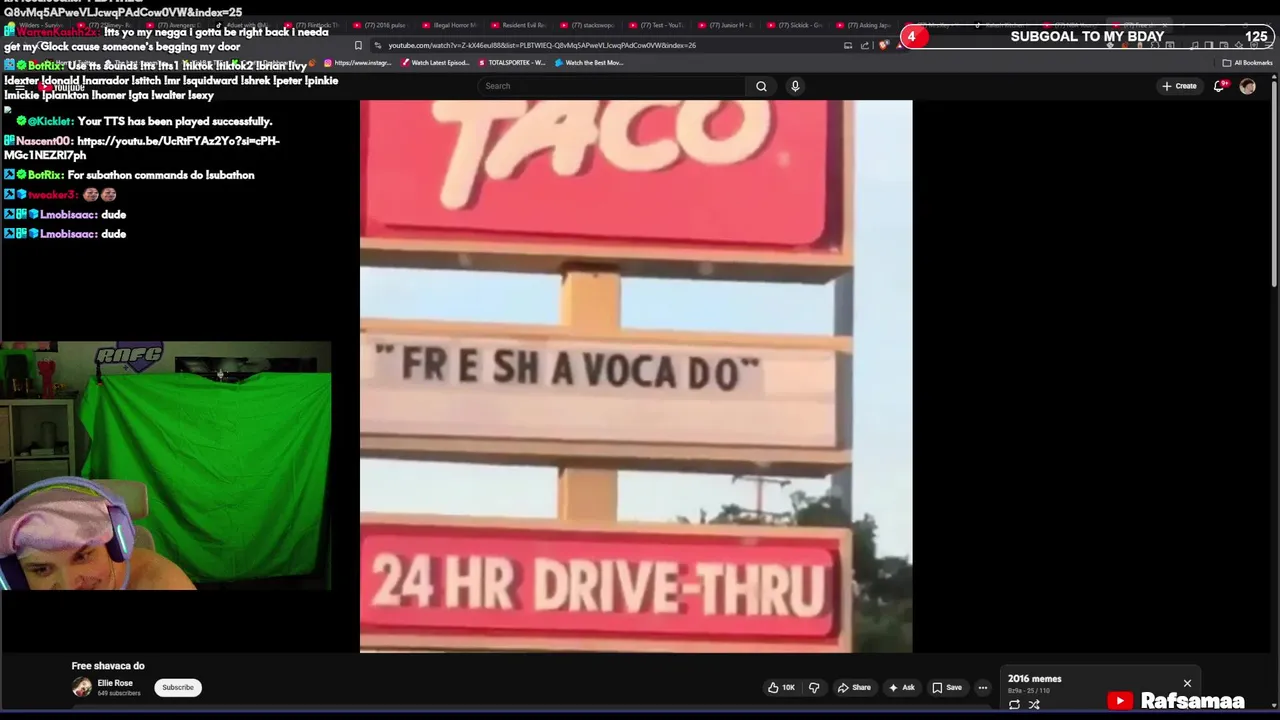Switch to the Asking Japan browser tab
This screenshot has width=1280, height=720.
(x=863, y=25)
